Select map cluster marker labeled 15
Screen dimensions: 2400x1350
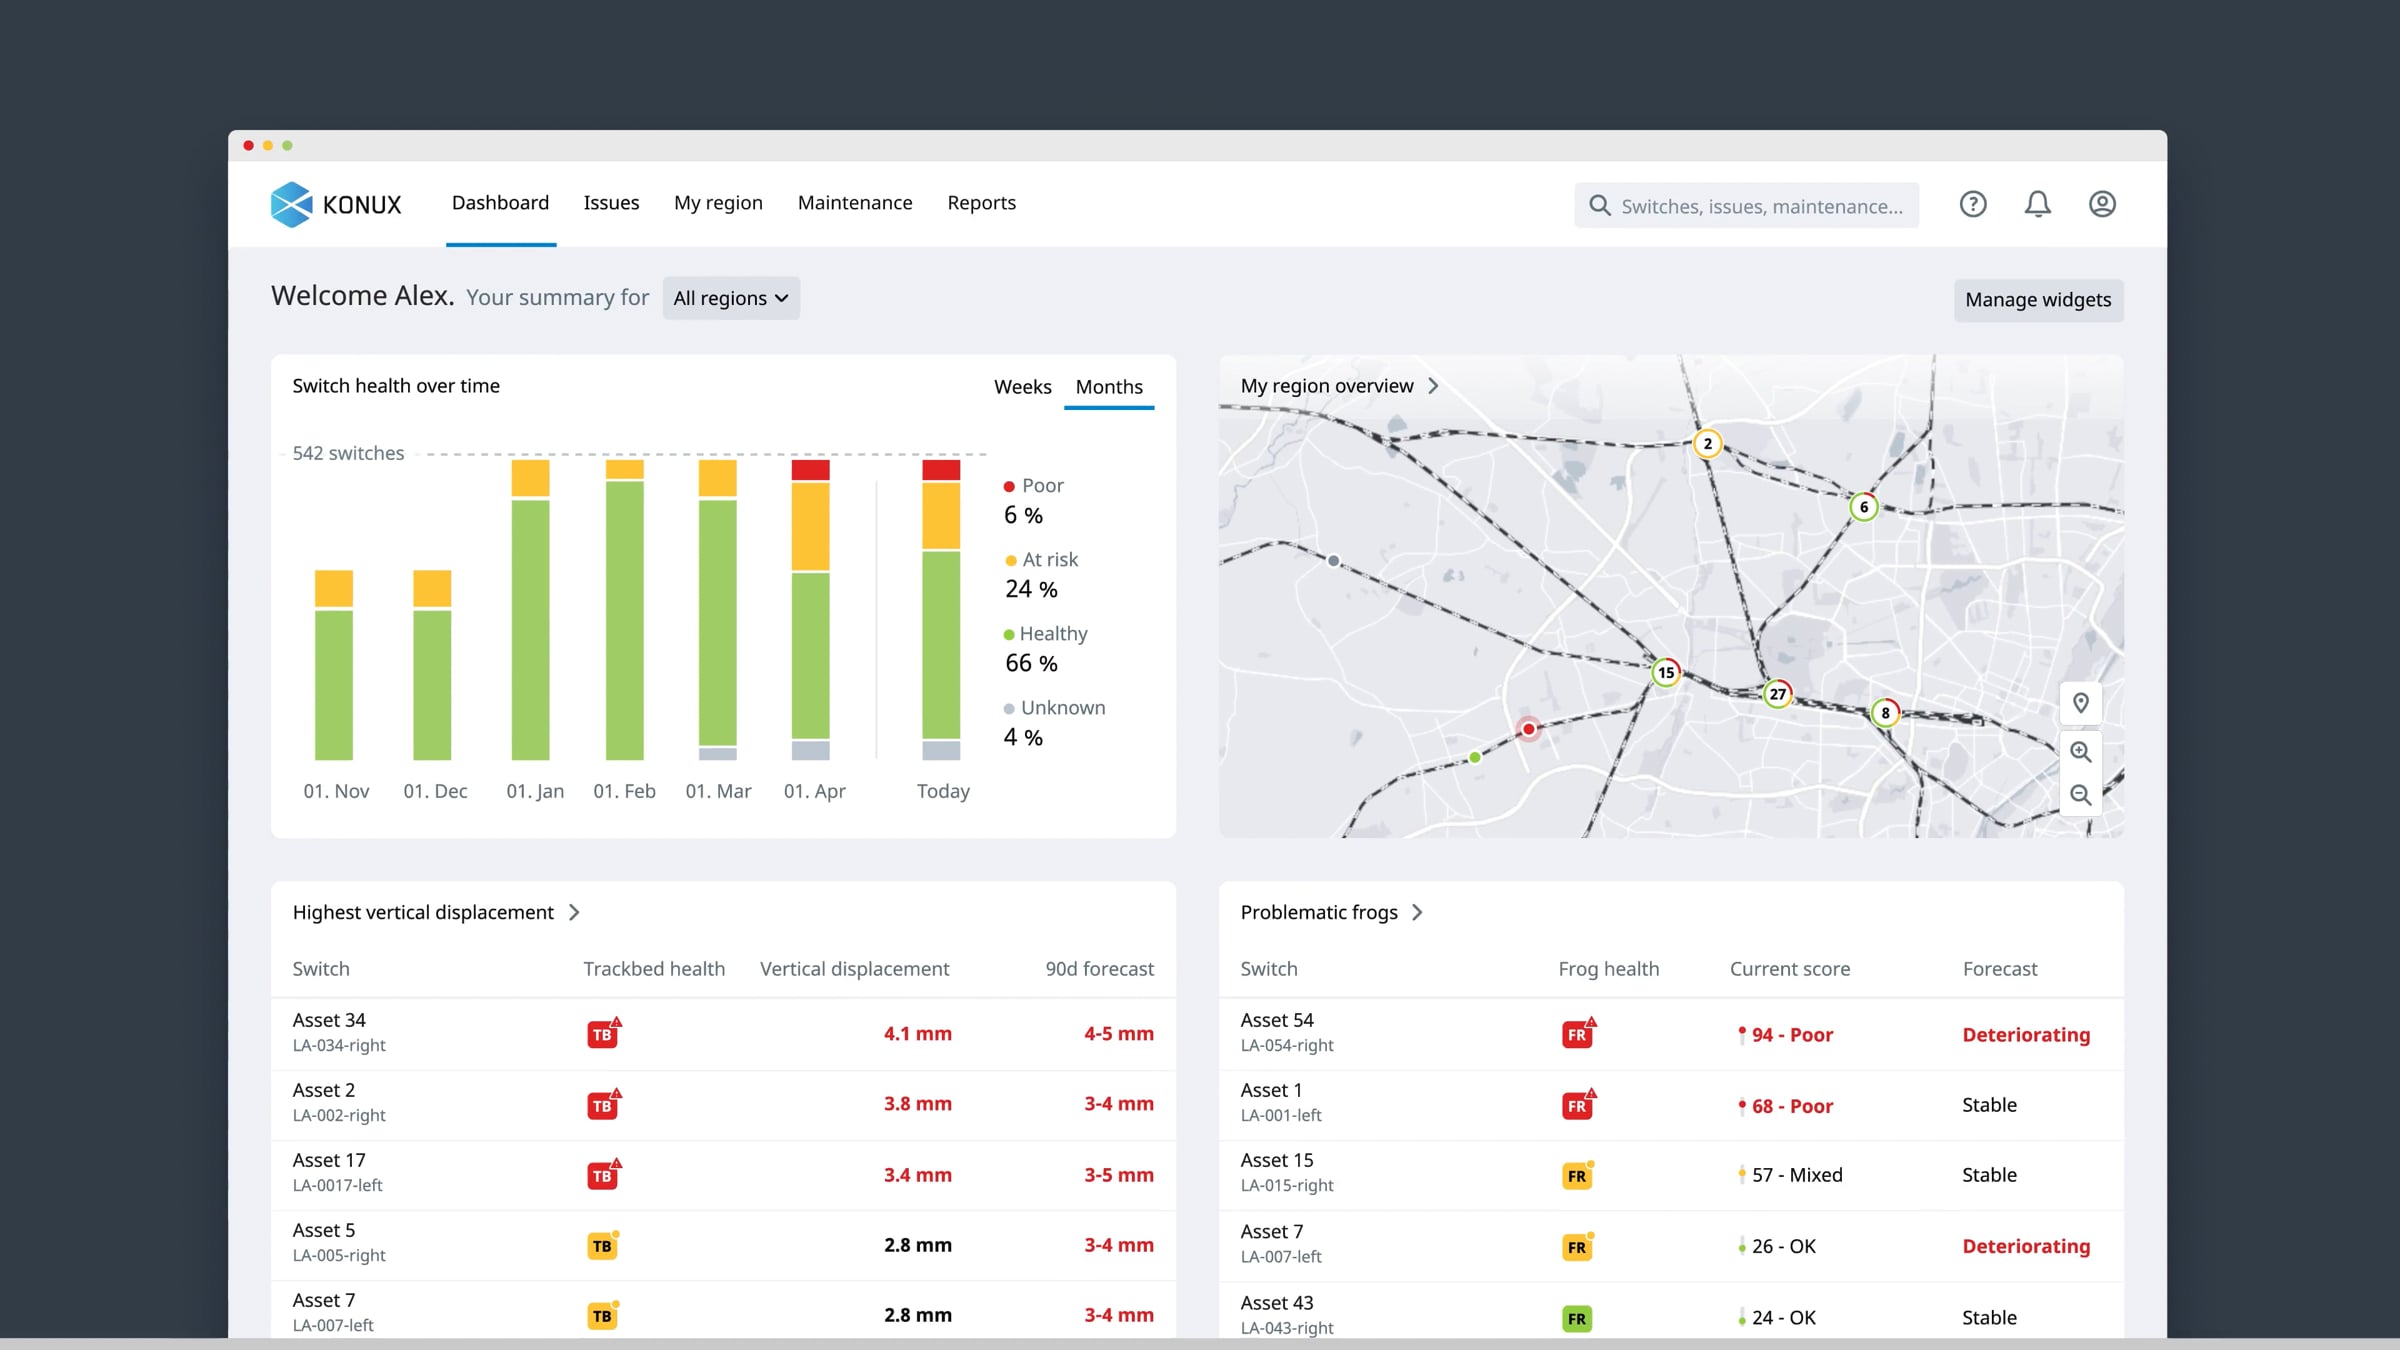(1666, 672)
